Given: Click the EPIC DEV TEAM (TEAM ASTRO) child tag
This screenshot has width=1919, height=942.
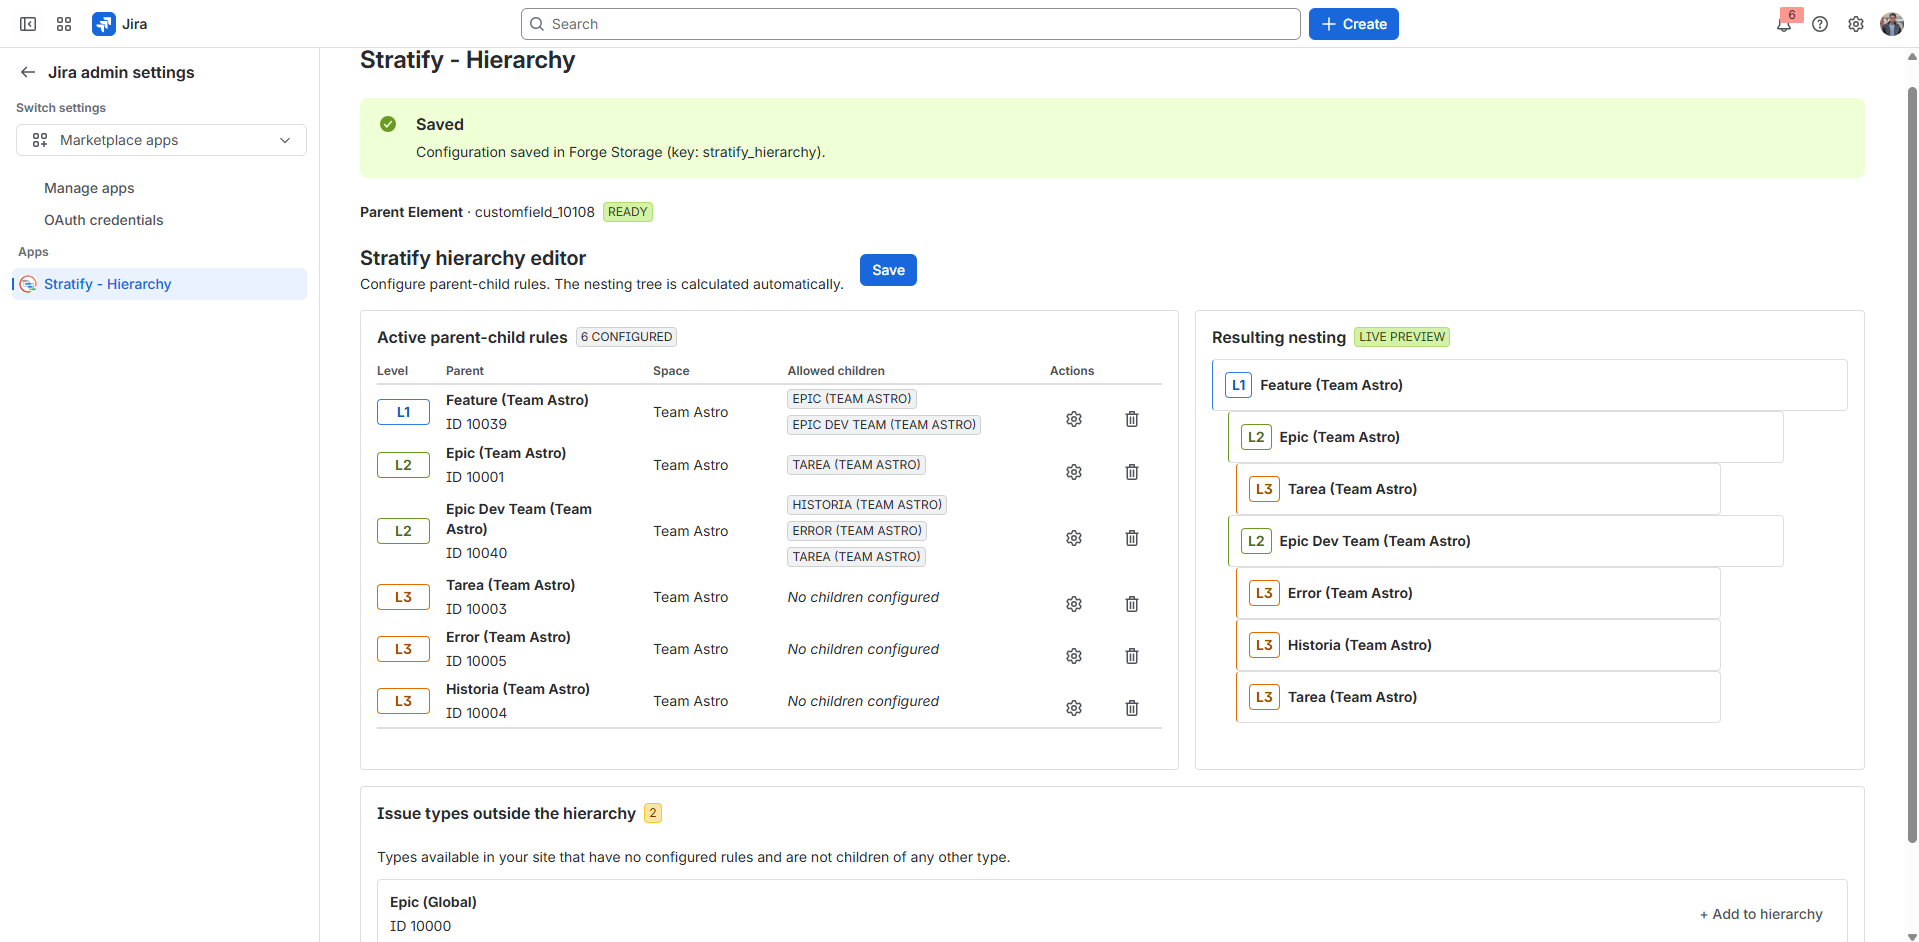Looking at the screenshot, I should point(884,425).
